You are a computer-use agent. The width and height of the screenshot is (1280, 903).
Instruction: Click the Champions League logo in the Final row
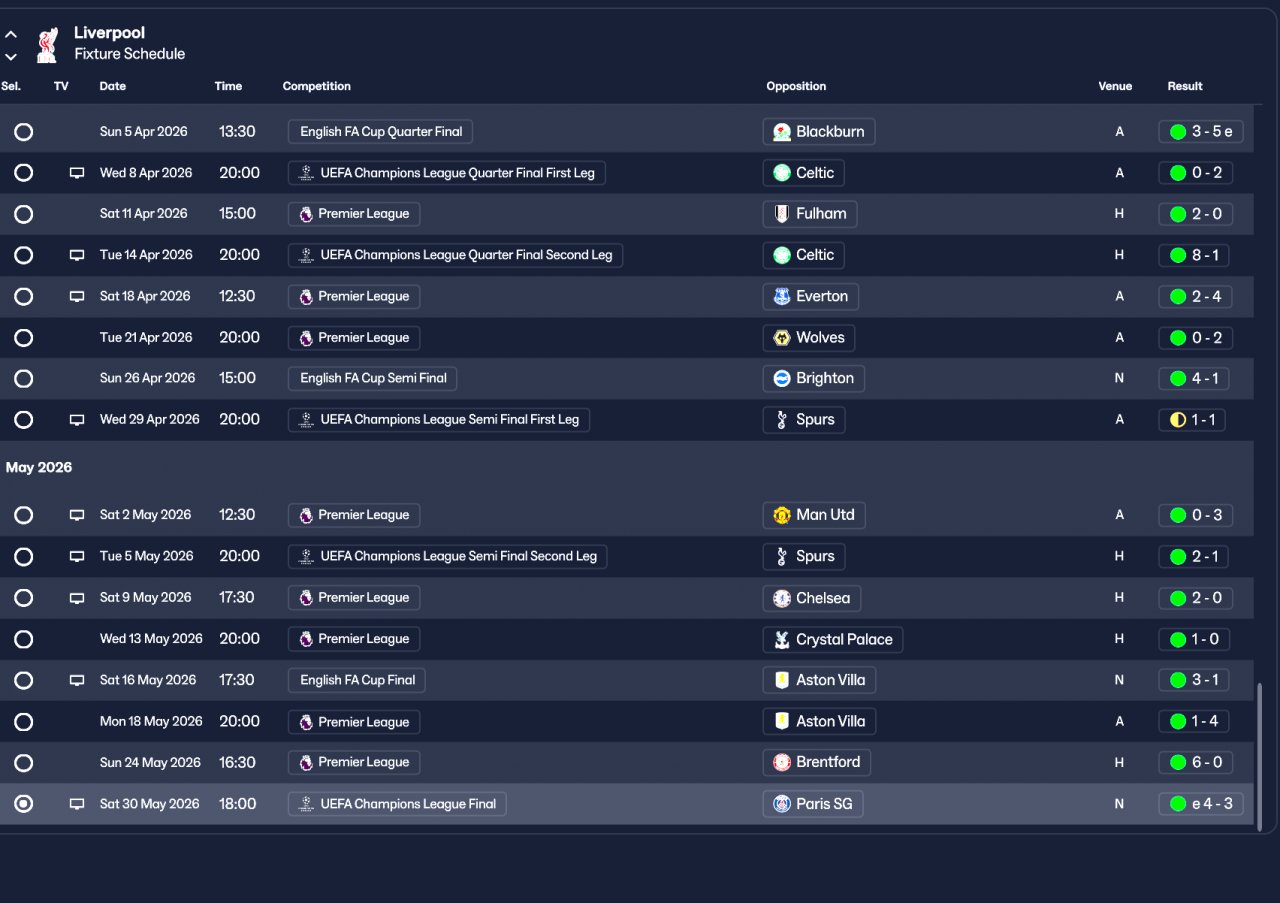point(306,804)
